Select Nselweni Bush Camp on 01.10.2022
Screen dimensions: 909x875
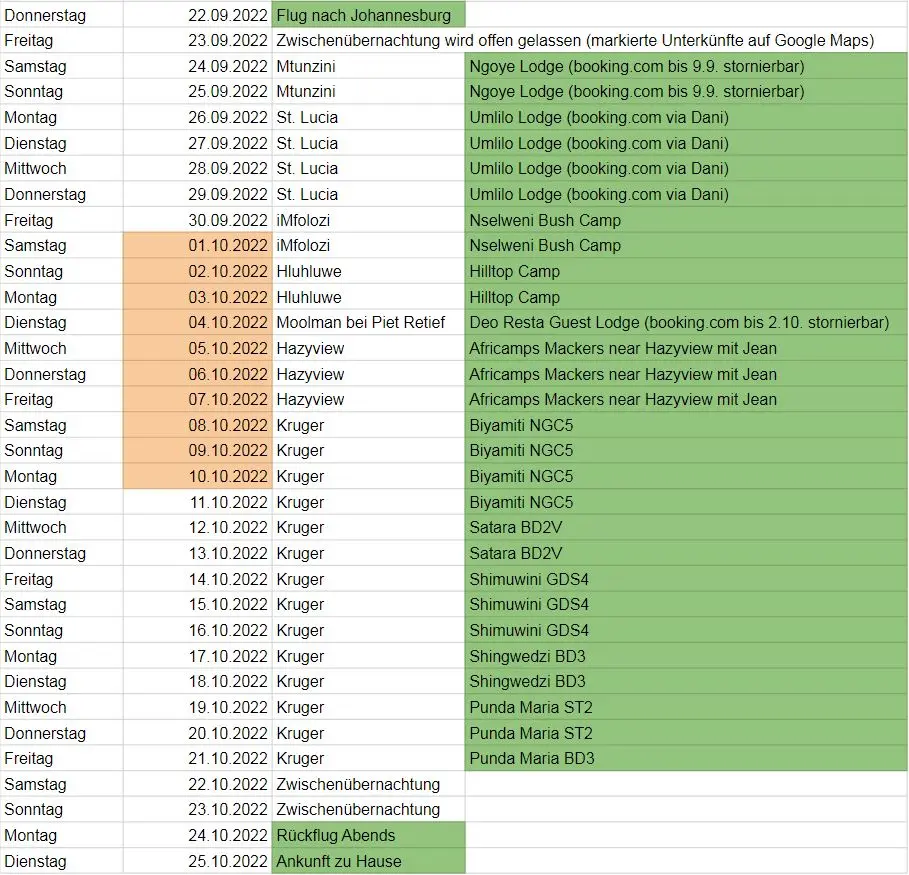686,245
